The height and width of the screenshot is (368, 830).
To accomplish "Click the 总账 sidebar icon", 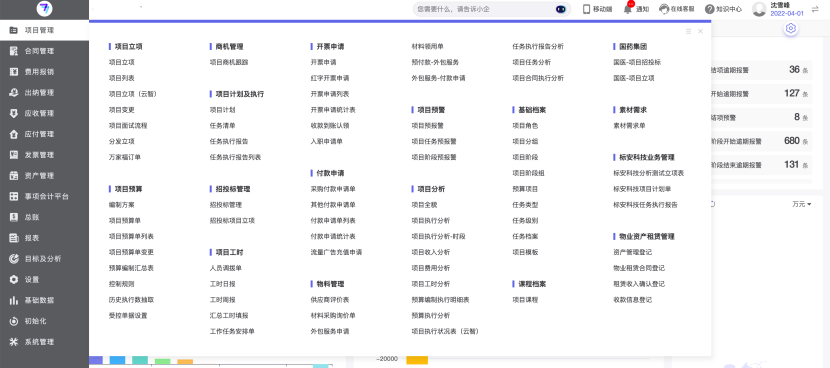I will 14,217.
